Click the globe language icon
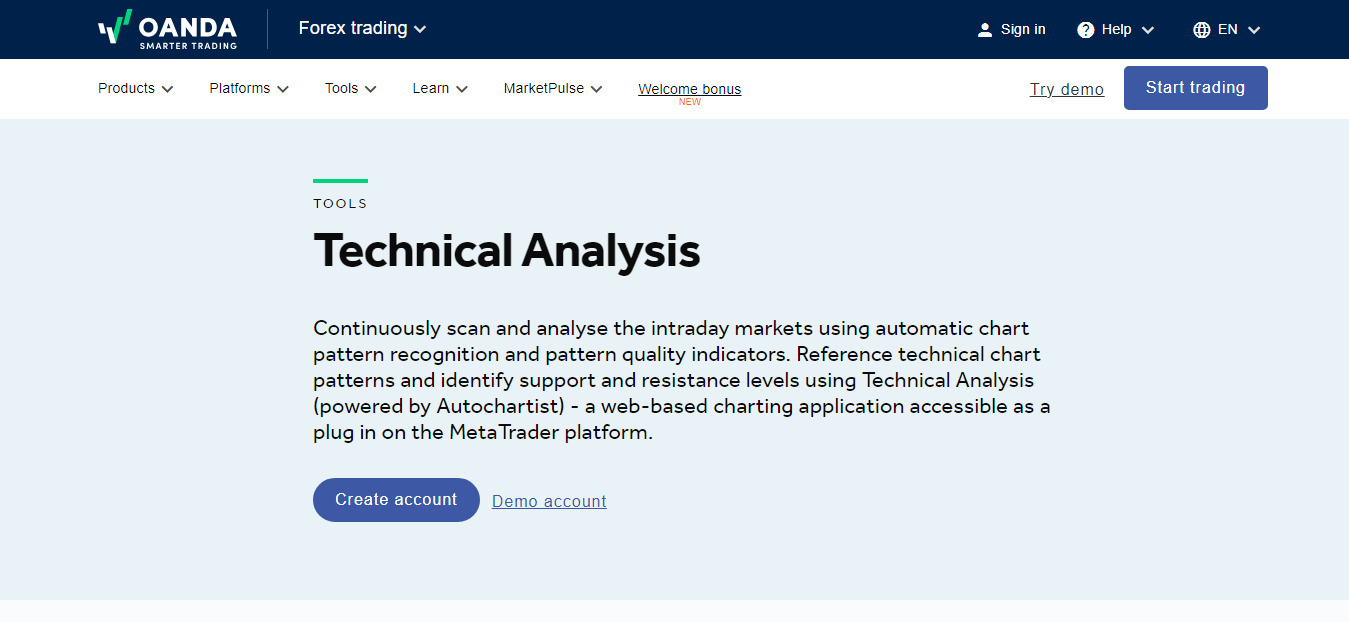This screenshot has width=1349, height=622. (x=1202, y=30)
